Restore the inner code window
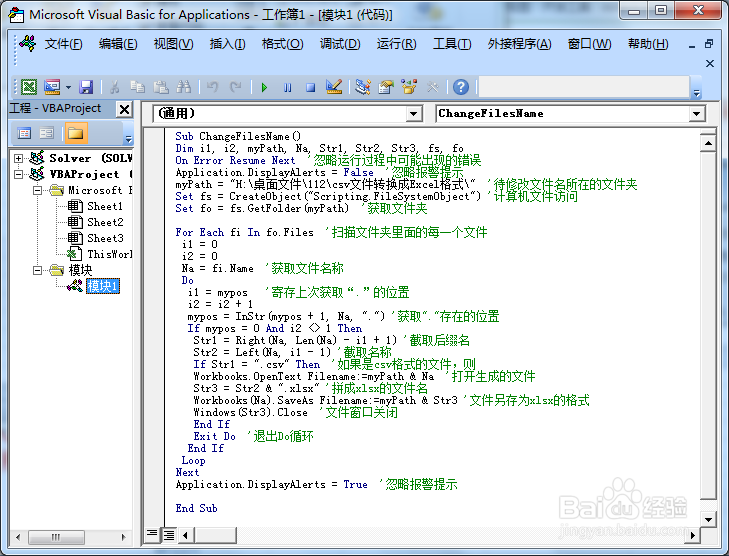 point(709,44)
